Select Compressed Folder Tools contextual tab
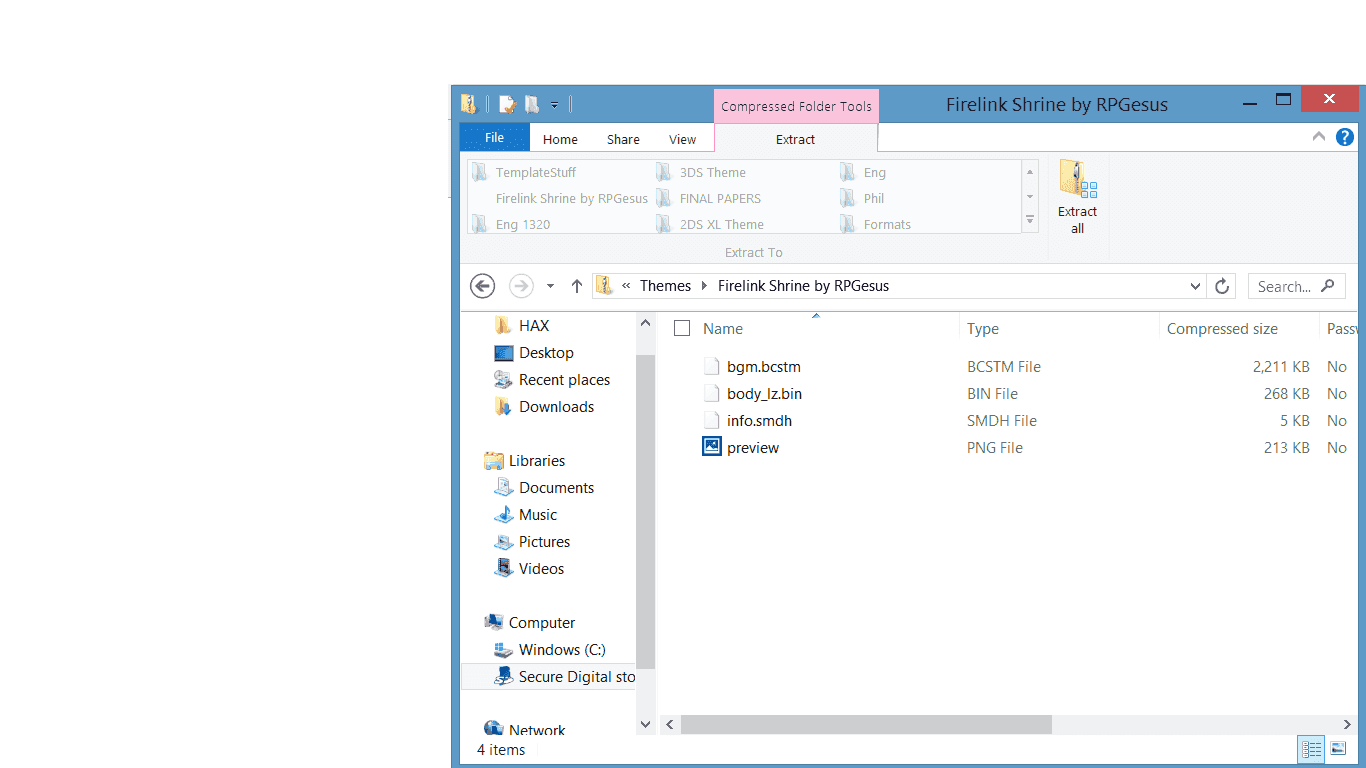The width and height of the screenshot is (1366, 768). (x=796, y=106)
